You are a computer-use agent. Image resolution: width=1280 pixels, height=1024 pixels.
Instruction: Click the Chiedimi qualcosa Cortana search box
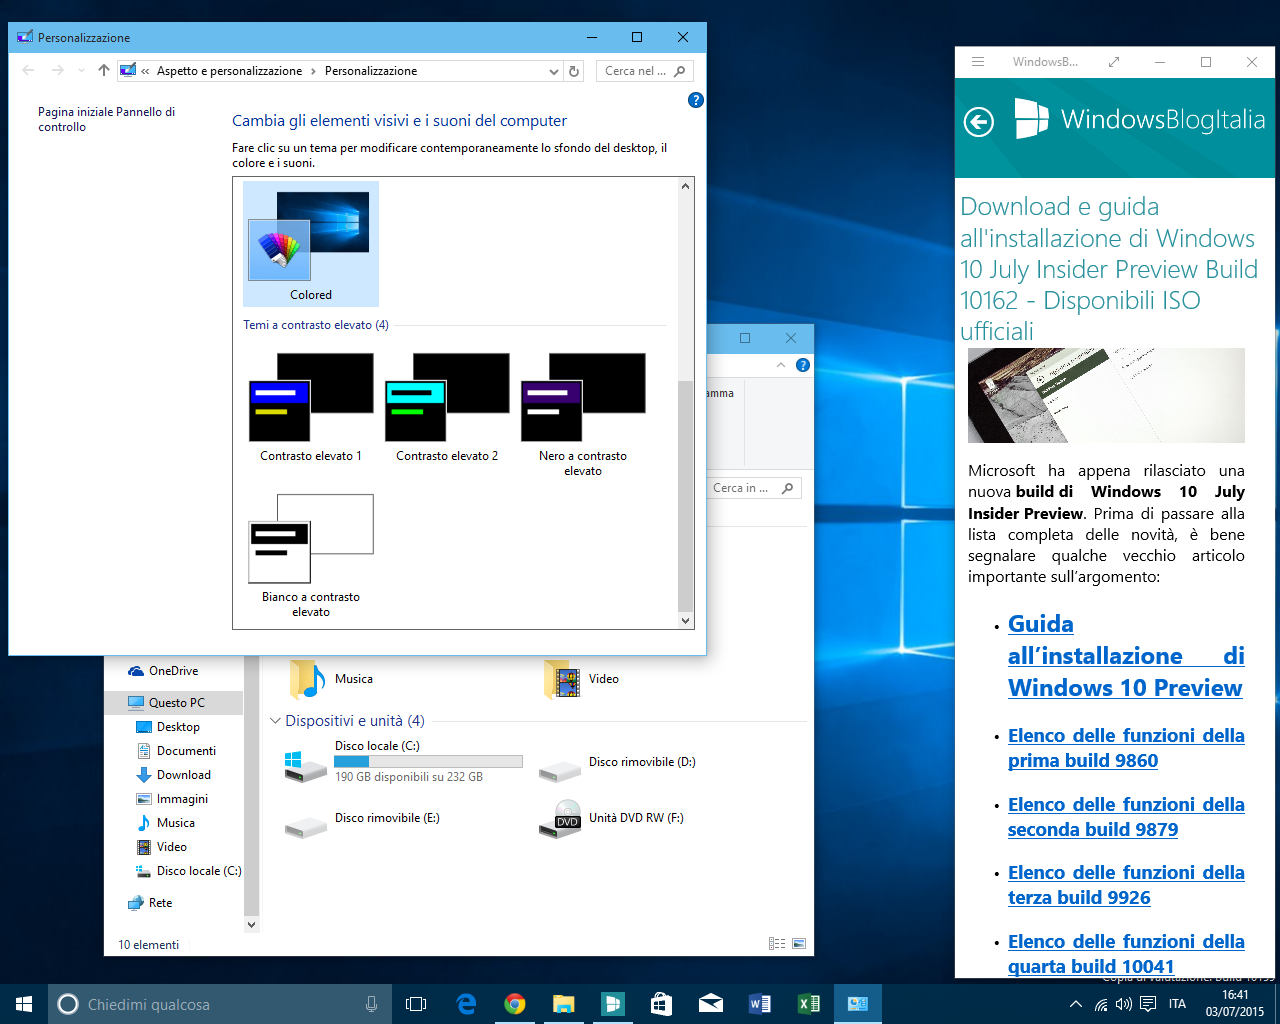pyautogui.click(x=219, y=1004)
